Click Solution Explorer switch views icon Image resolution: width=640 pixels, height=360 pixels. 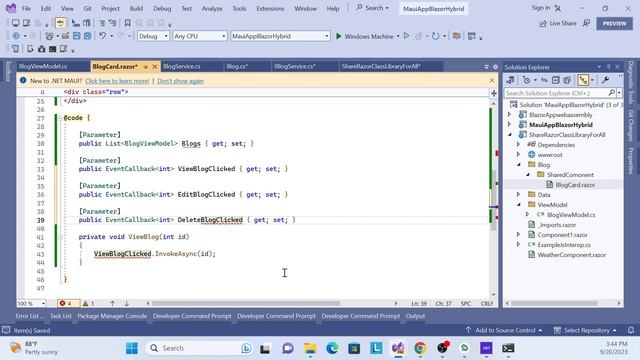(510, 80)
